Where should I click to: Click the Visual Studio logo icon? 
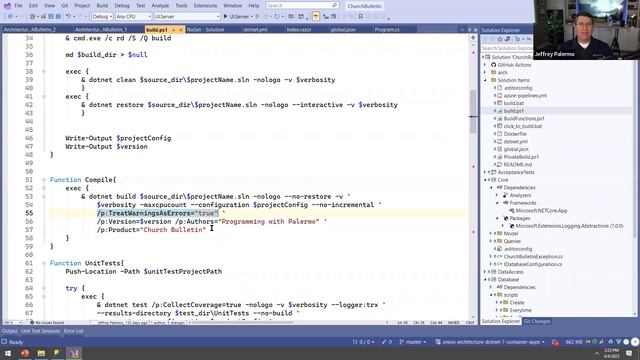7,6
